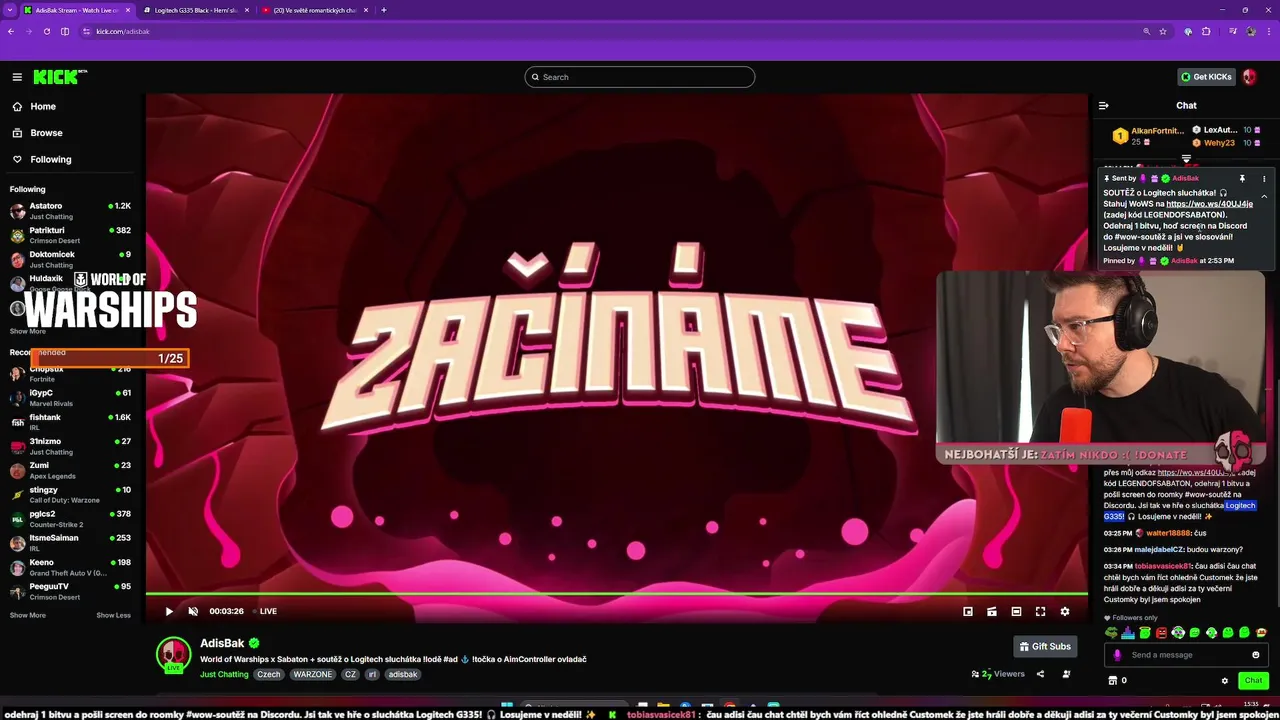Open the emote picker smiley

point(1256,655)
